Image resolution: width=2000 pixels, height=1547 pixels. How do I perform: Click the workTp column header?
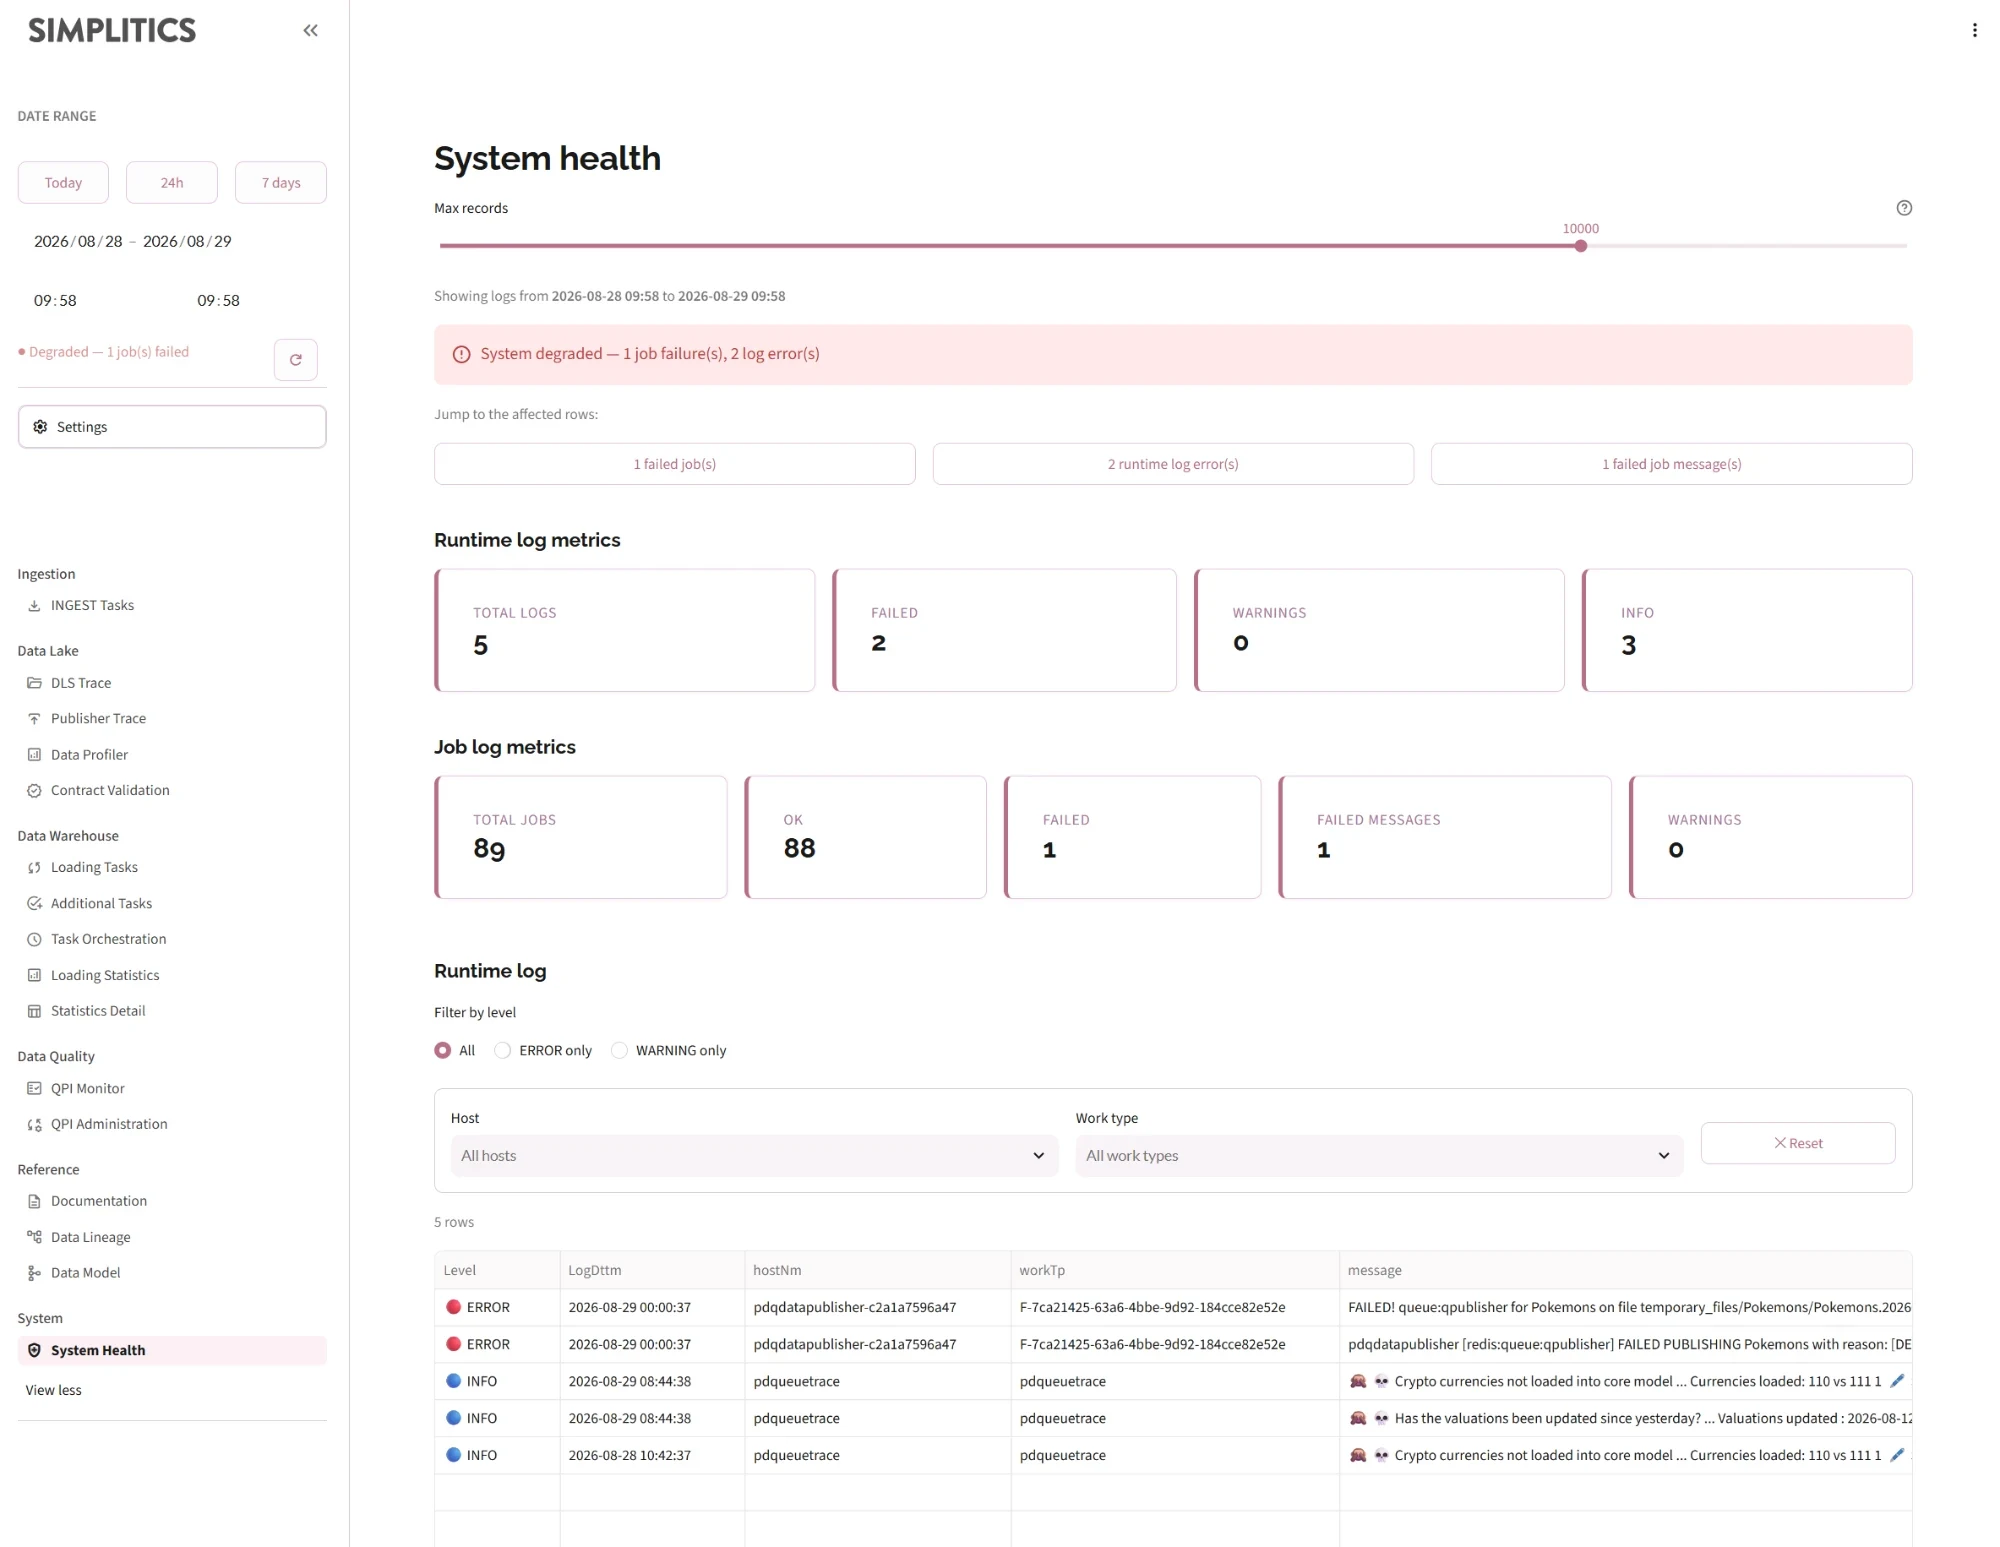click(1175, 1270)
